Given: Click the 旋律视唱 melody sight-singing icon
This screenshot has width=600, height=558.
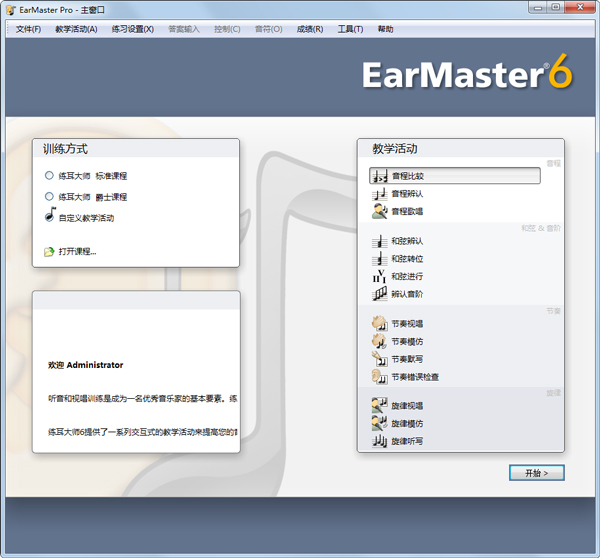Looking at the screenshot, I should pyautogui.click(x=380, y=406).
